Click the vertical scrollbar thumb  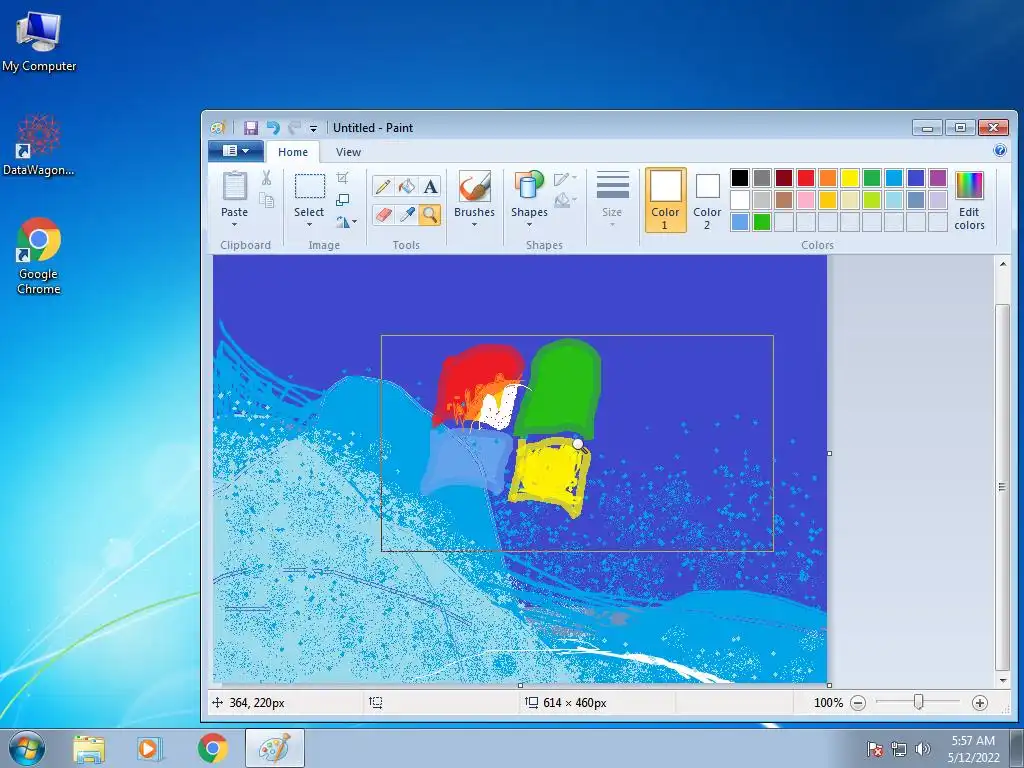click(1003, 487)
